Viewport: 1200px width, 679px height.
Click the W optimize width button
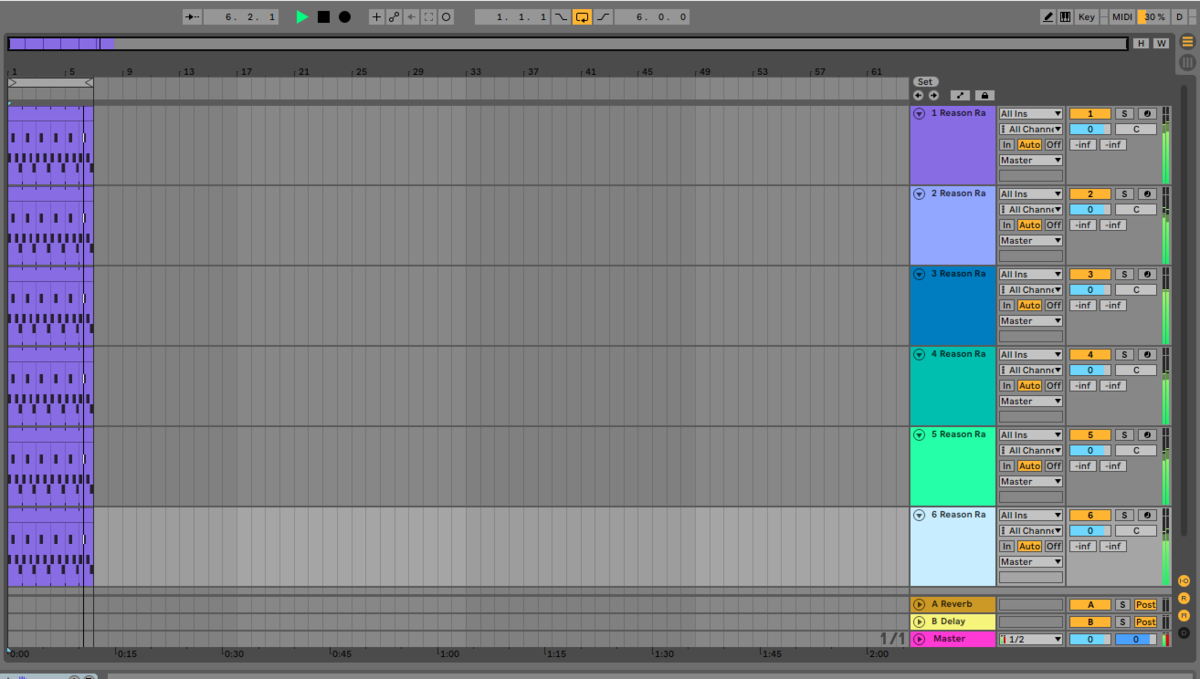coord(1161,43)
